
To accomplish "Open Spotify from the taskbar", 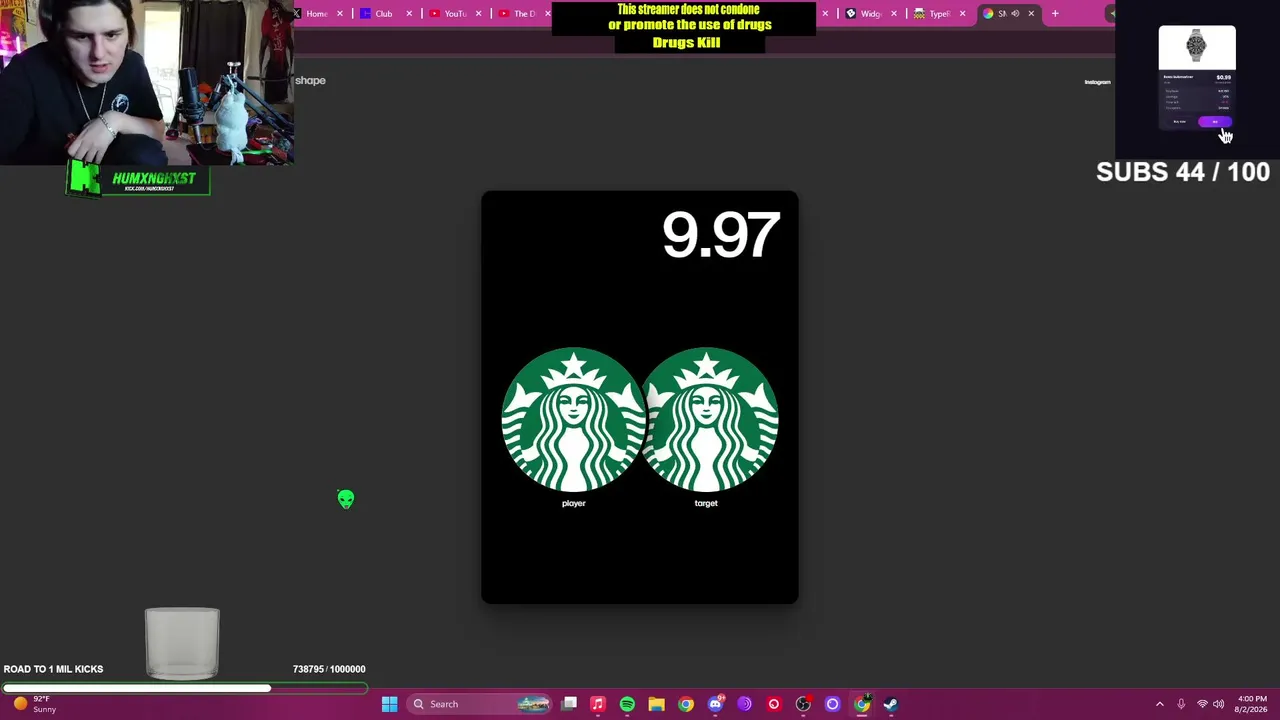I will [x=627, y=704].
